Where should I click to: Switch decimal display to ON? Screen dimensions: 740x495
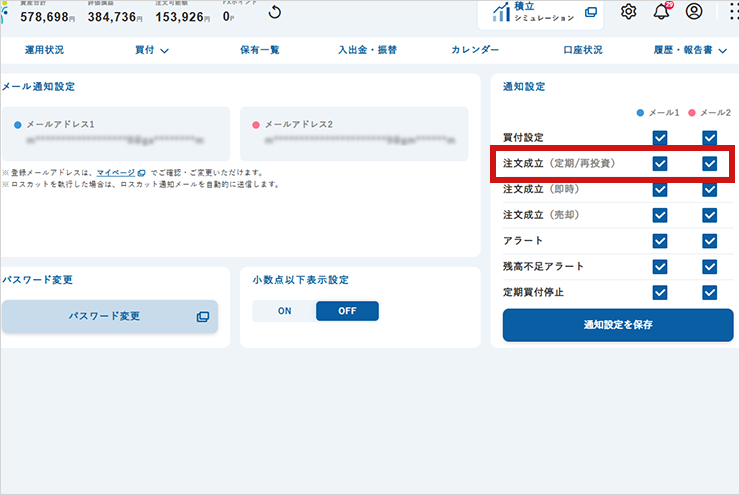click(284, 311)
